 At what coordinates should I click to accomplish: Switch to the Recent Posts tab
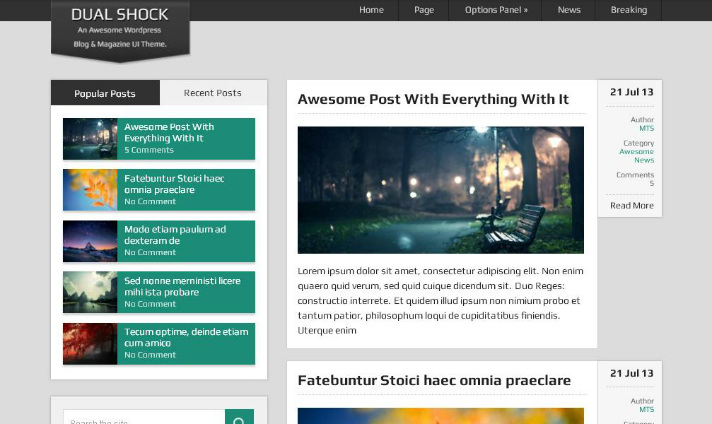[x=213, y=93]
